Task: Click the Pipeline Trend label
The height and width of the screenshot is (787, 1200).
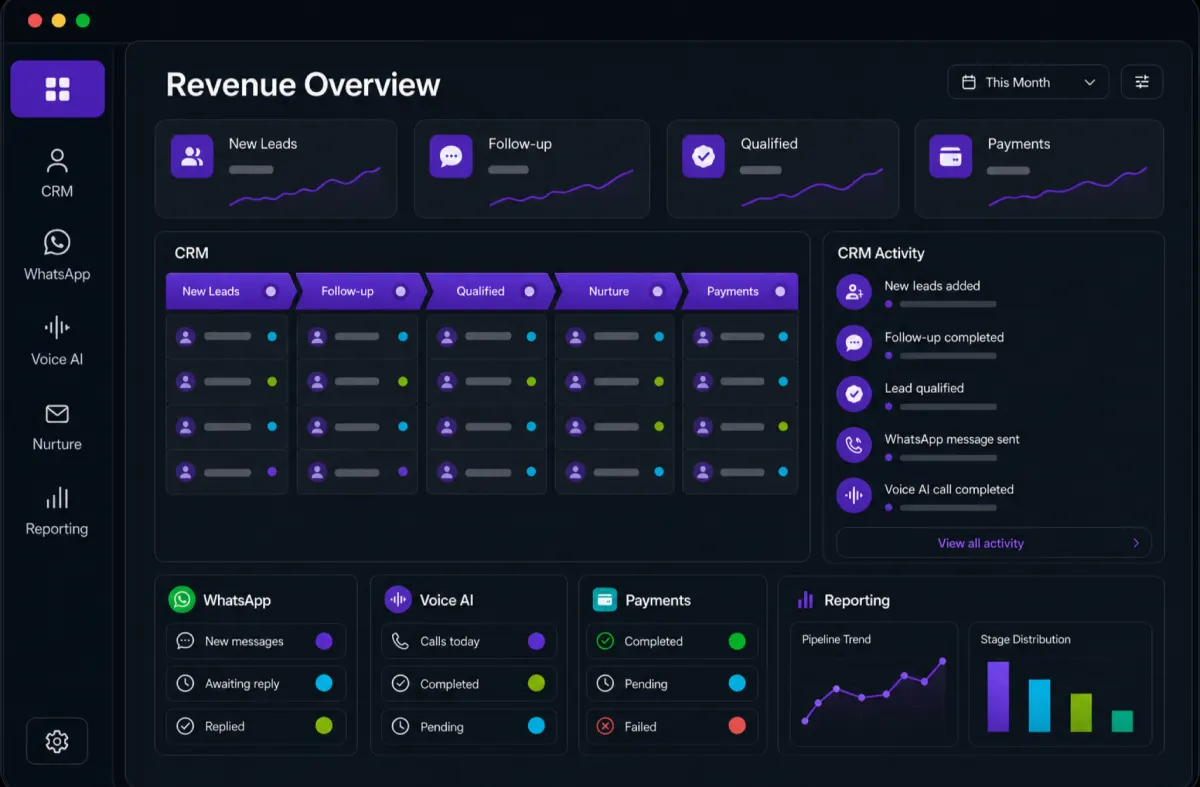Action: (x=836, y=639)
